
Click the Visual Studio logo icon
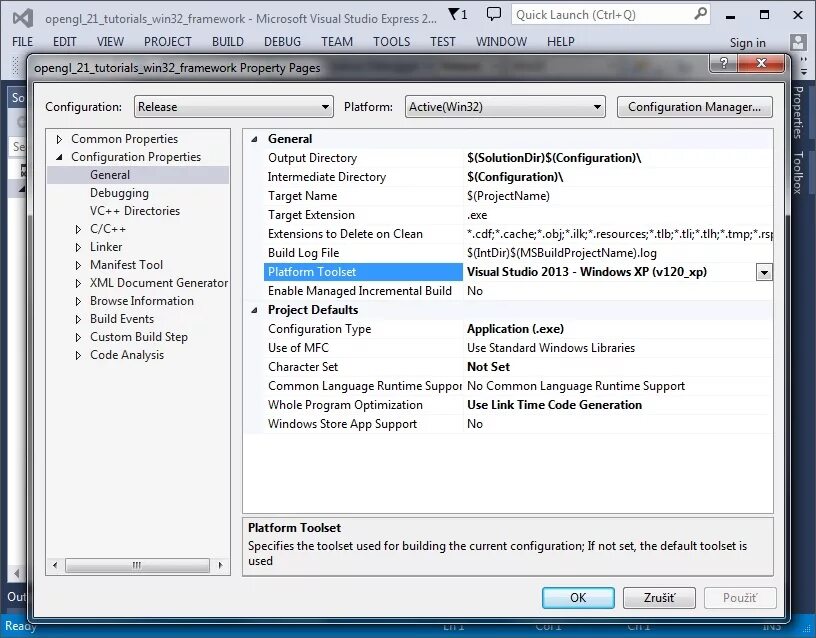[x=23, y=18]
